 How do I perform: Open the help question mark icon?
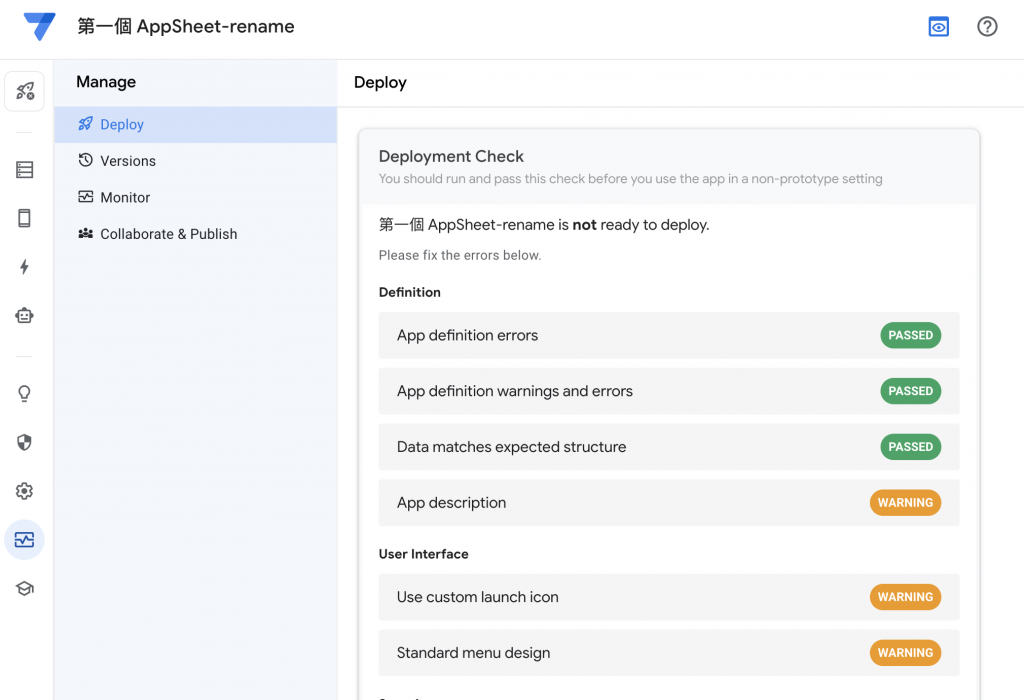click(x=987, y=27)
